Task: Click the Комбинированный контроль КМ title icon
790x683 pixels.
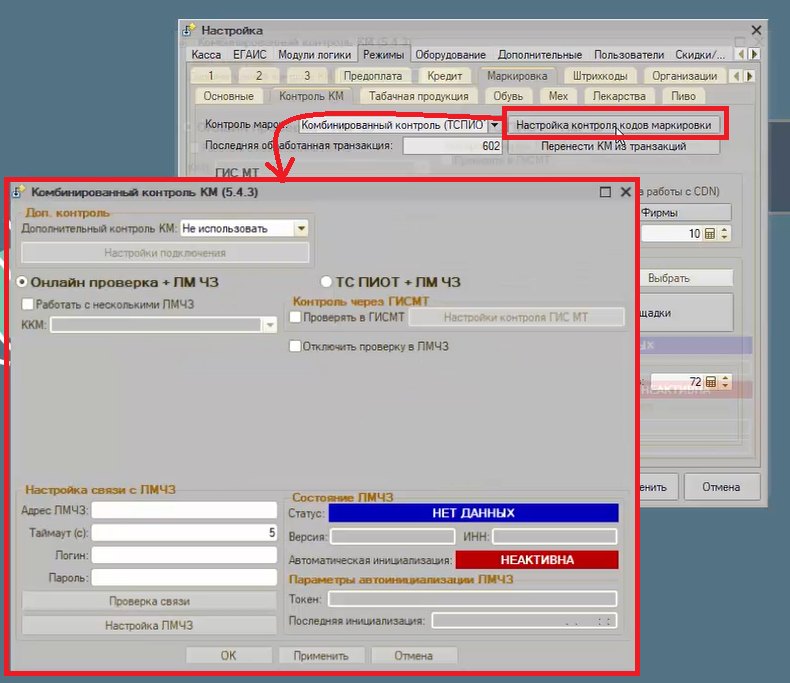Action: 19,192
